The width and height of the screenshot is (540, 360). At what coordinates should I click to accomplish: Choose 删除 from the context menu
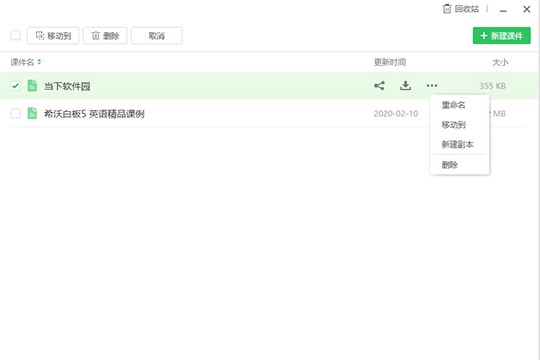pos(450,165)
